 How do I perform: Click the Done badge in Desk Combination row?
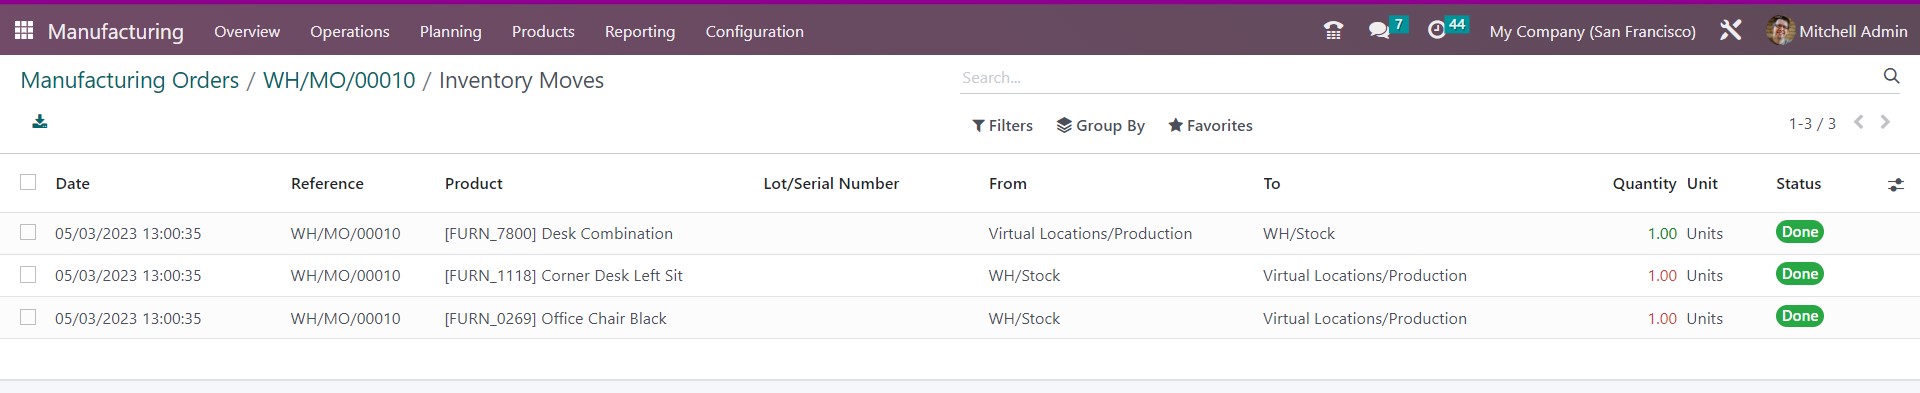click(1800, 232)
